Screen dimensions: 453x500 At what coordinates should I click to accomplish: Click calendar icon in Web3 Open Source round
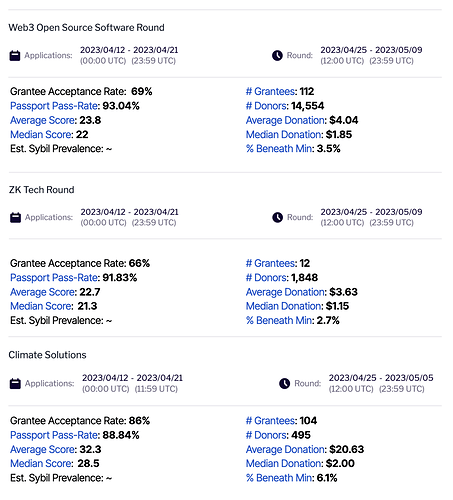pos(15,55)
